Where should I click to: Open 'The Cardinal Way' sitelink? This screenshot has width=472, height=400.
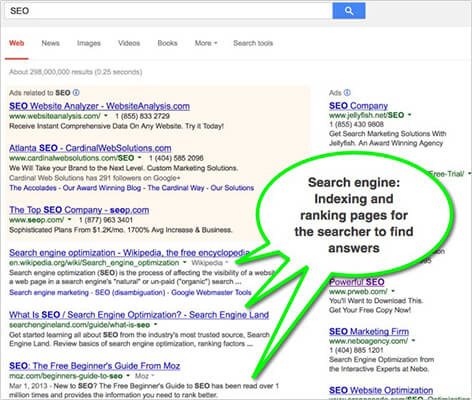click(176, 188)
